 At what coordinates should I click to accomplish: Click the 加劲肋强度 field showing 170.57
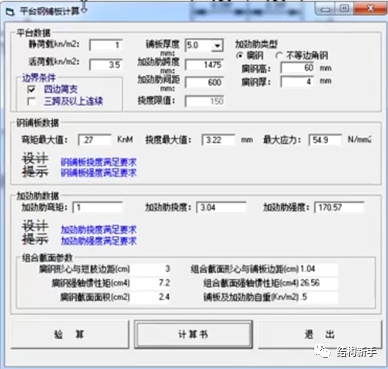[x=339, y=207]
